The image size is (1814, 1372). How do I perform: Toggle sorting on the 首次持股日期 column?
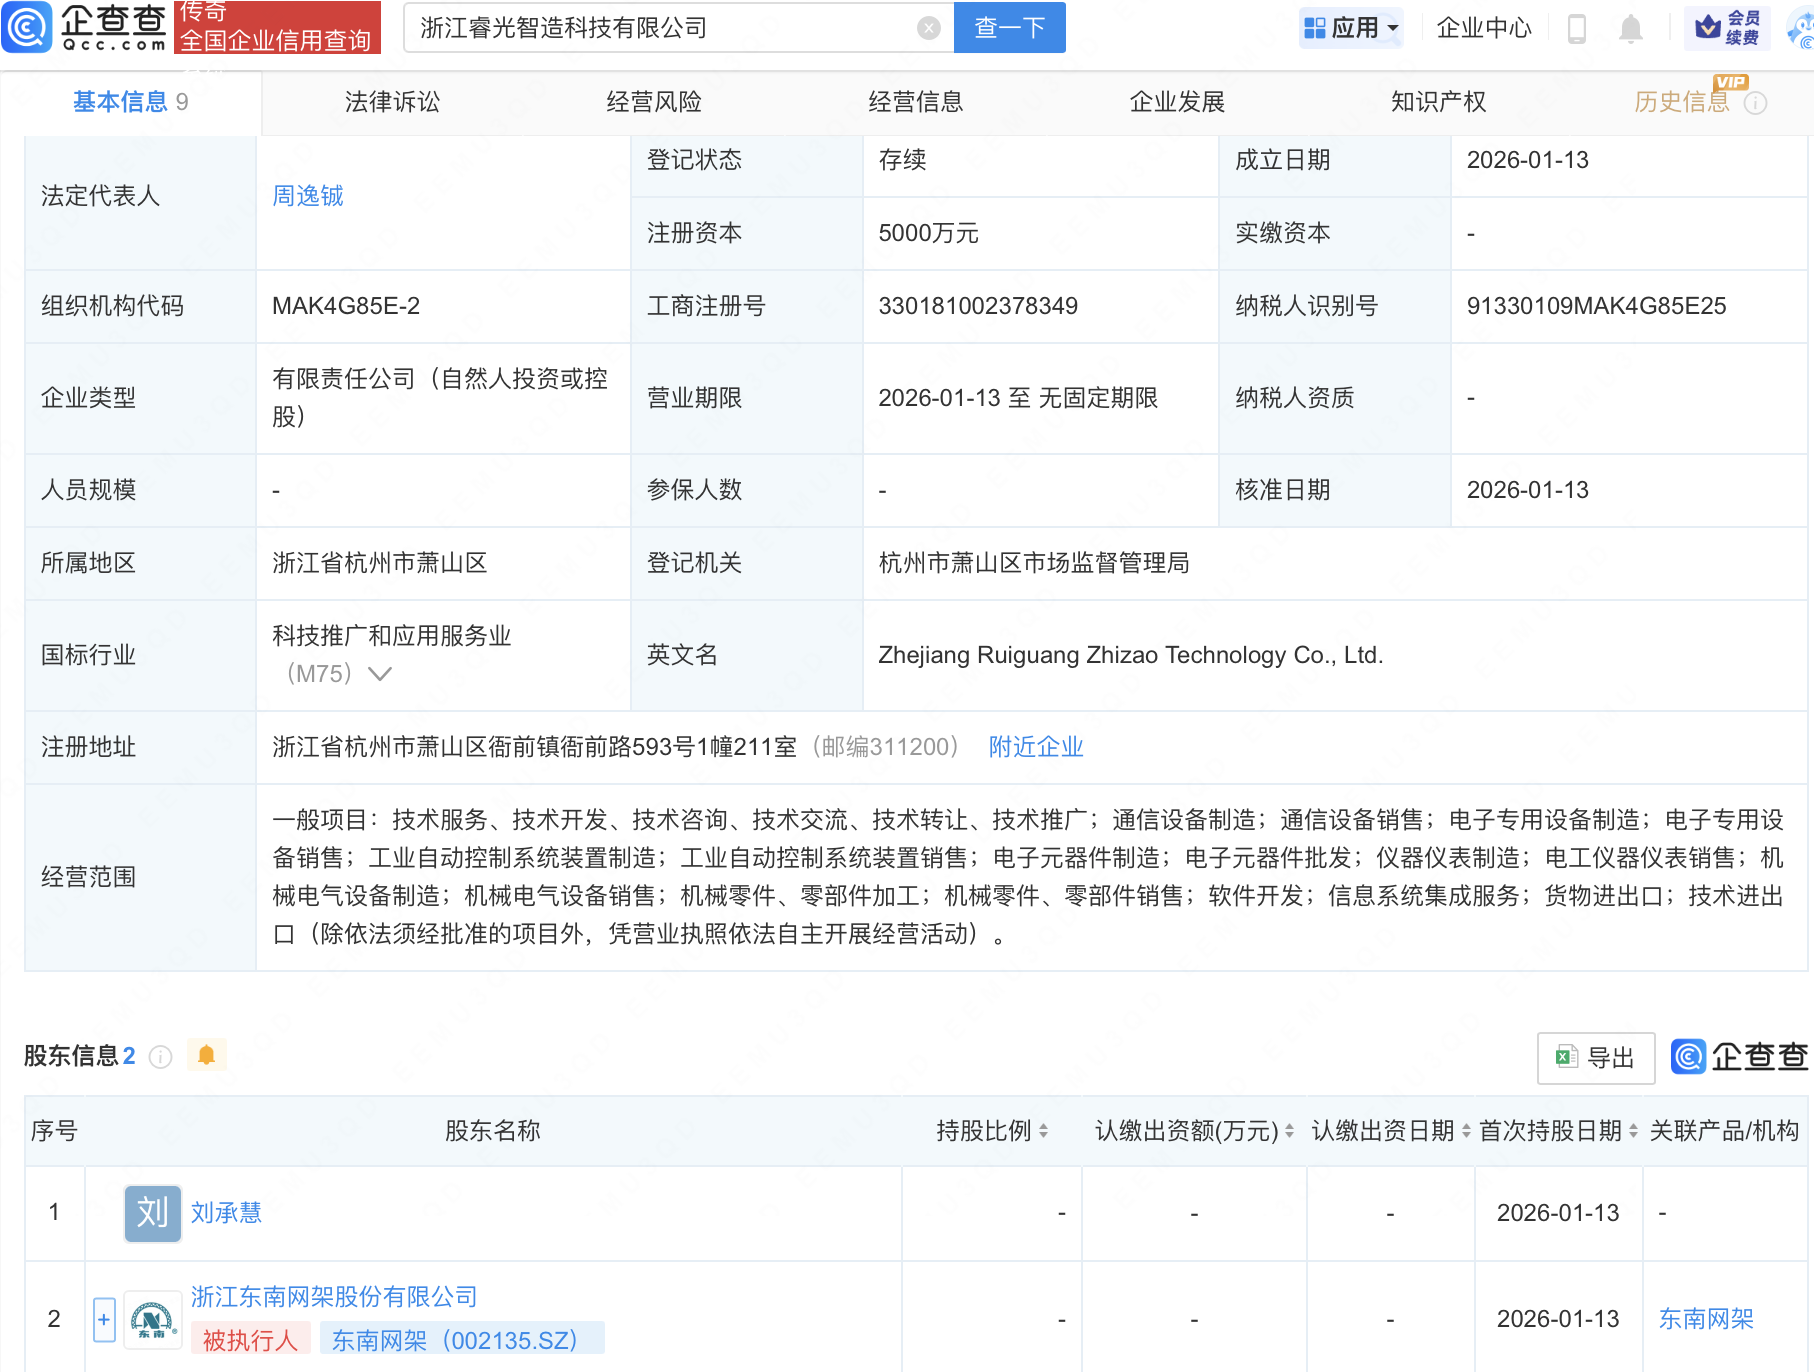coord(1632,1131)
